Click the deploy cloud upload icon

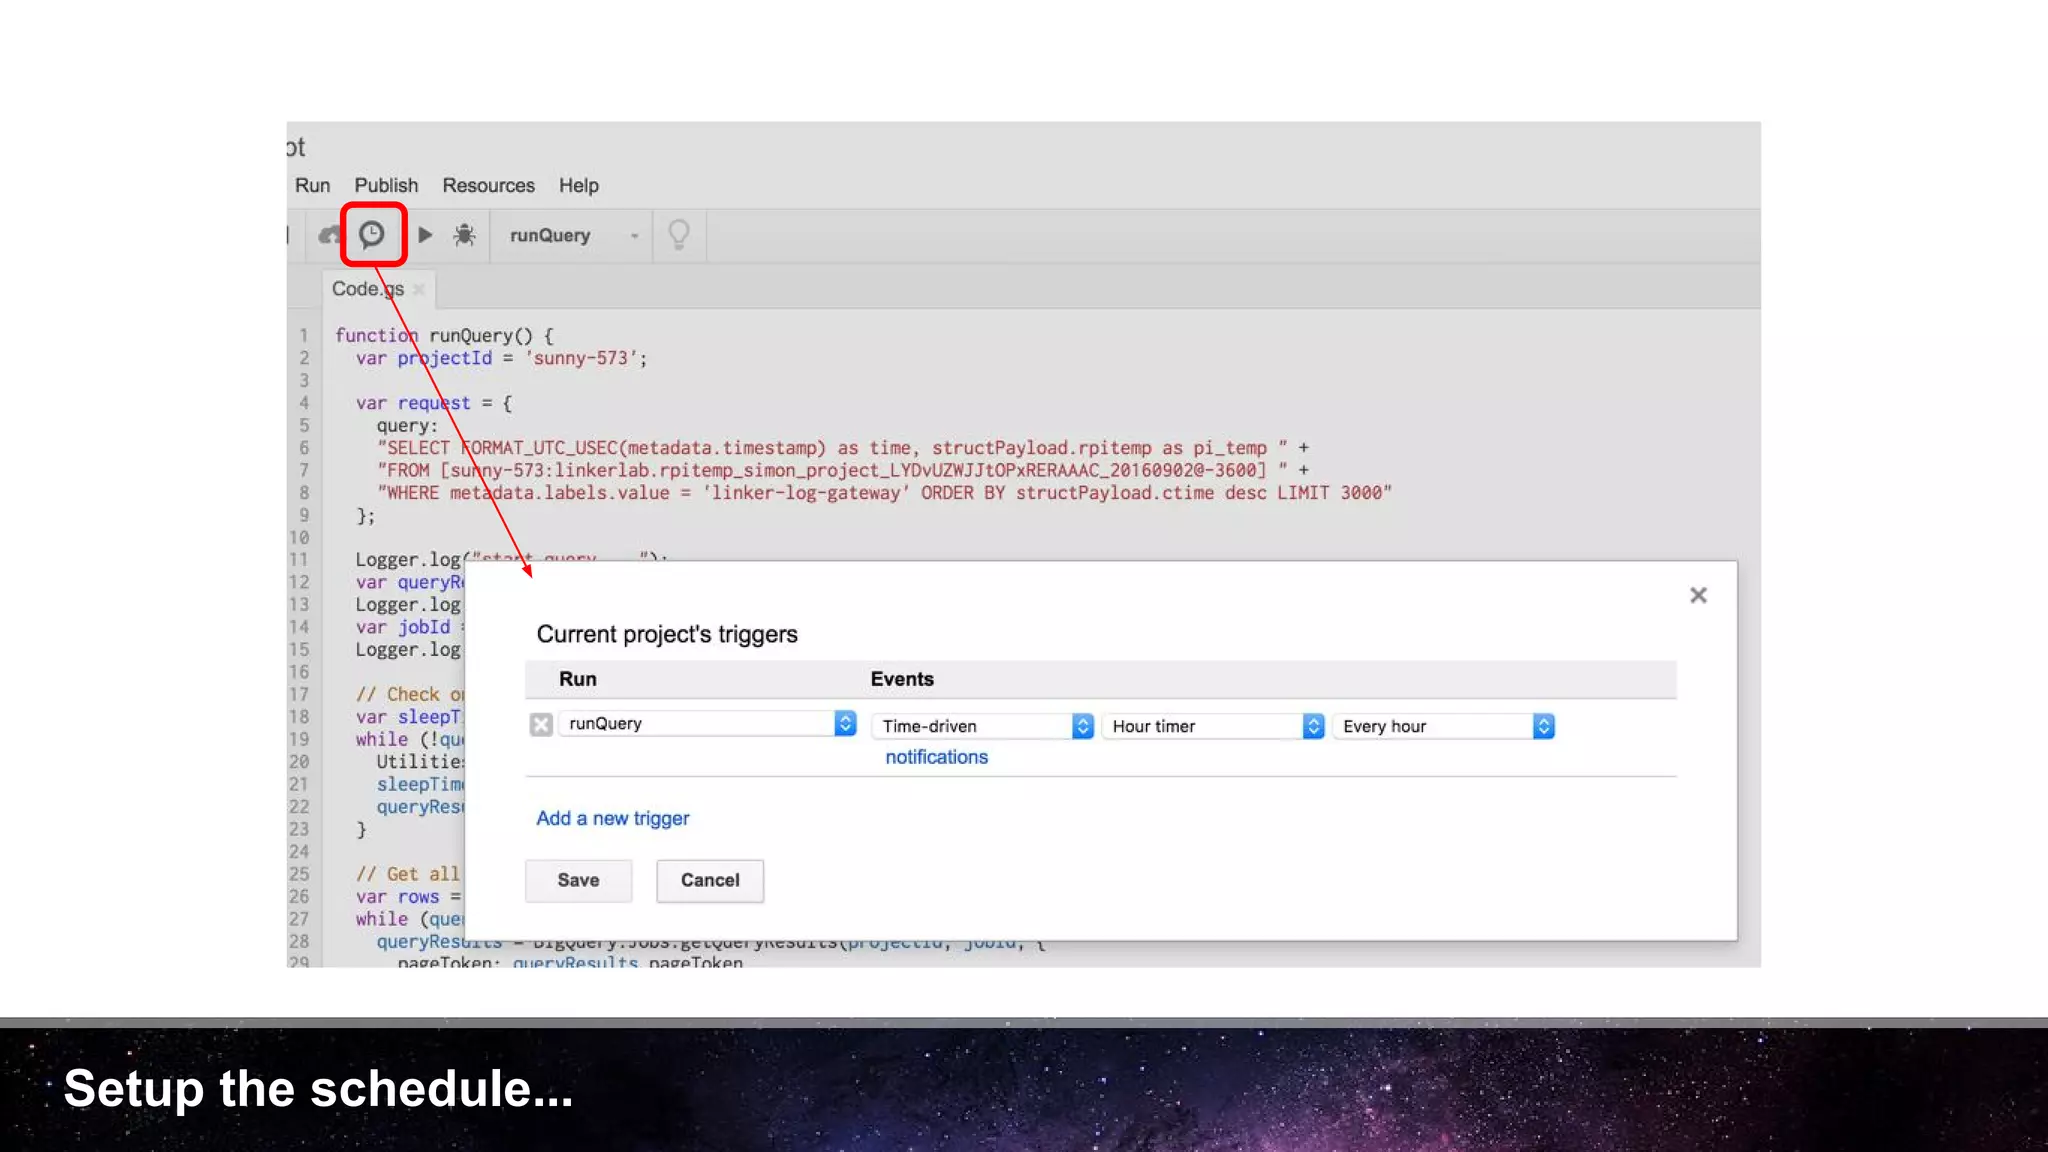(x=329, y=235)
